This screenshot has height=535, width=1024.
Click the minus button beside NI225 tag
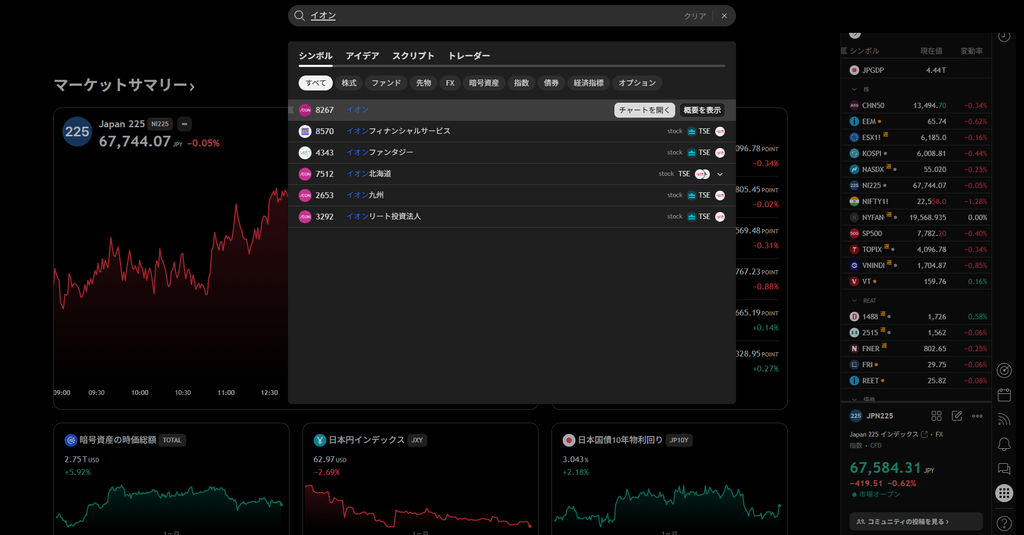click(x=185, y=123)
